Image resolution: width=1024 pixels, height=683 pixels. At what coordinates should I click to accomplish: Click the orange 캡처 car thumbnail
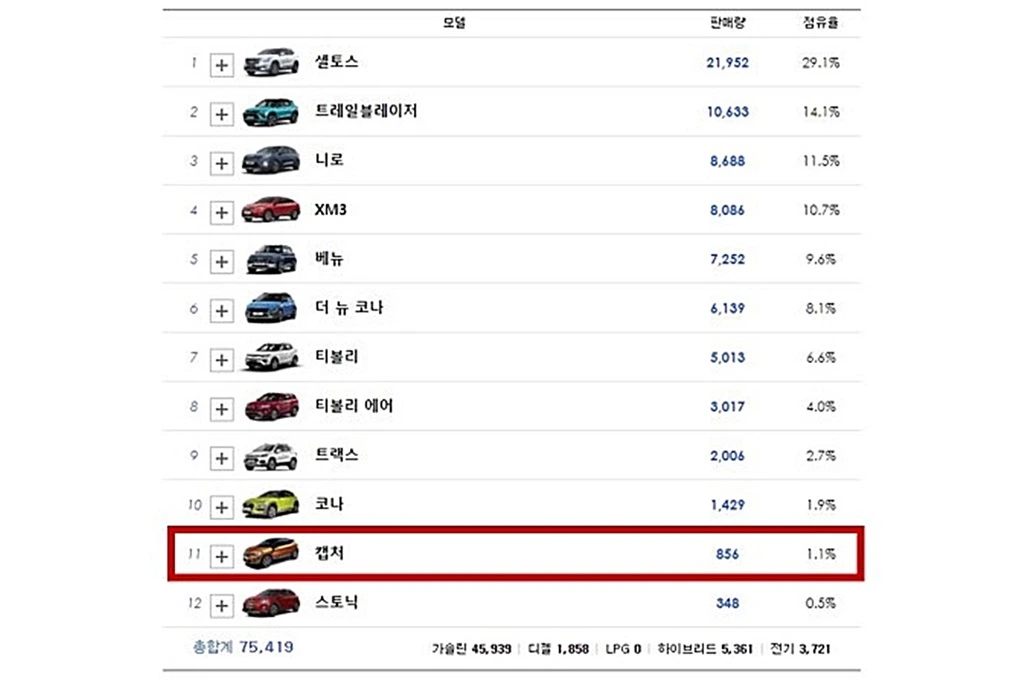coord(270,553)
